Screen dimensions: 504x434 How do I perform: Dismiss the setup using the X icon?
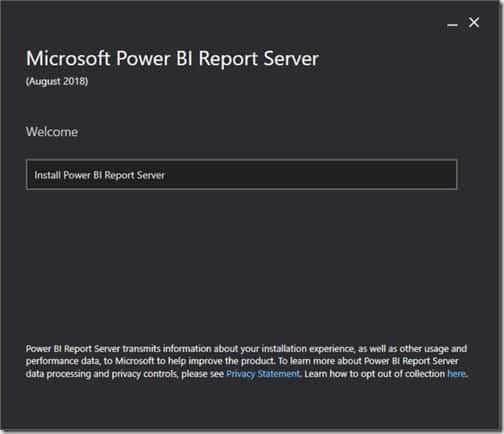tap(474, 23)
